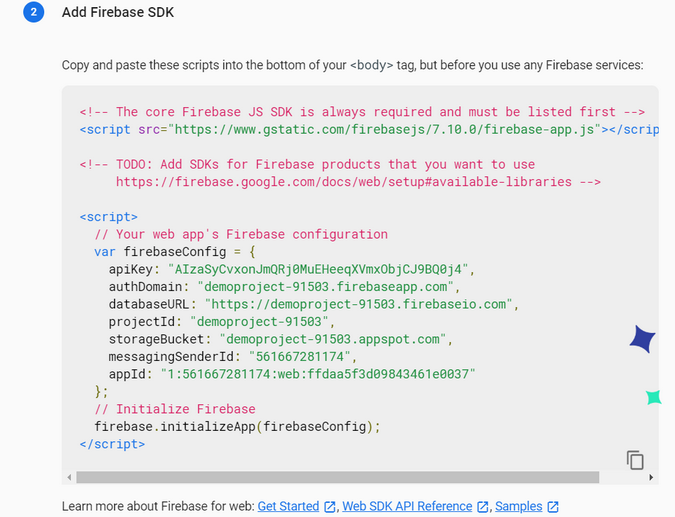This screenshot has height=517, width=675.
Task: Open the Get Started link
Action: pyautogui.click(x=288, y=507)
